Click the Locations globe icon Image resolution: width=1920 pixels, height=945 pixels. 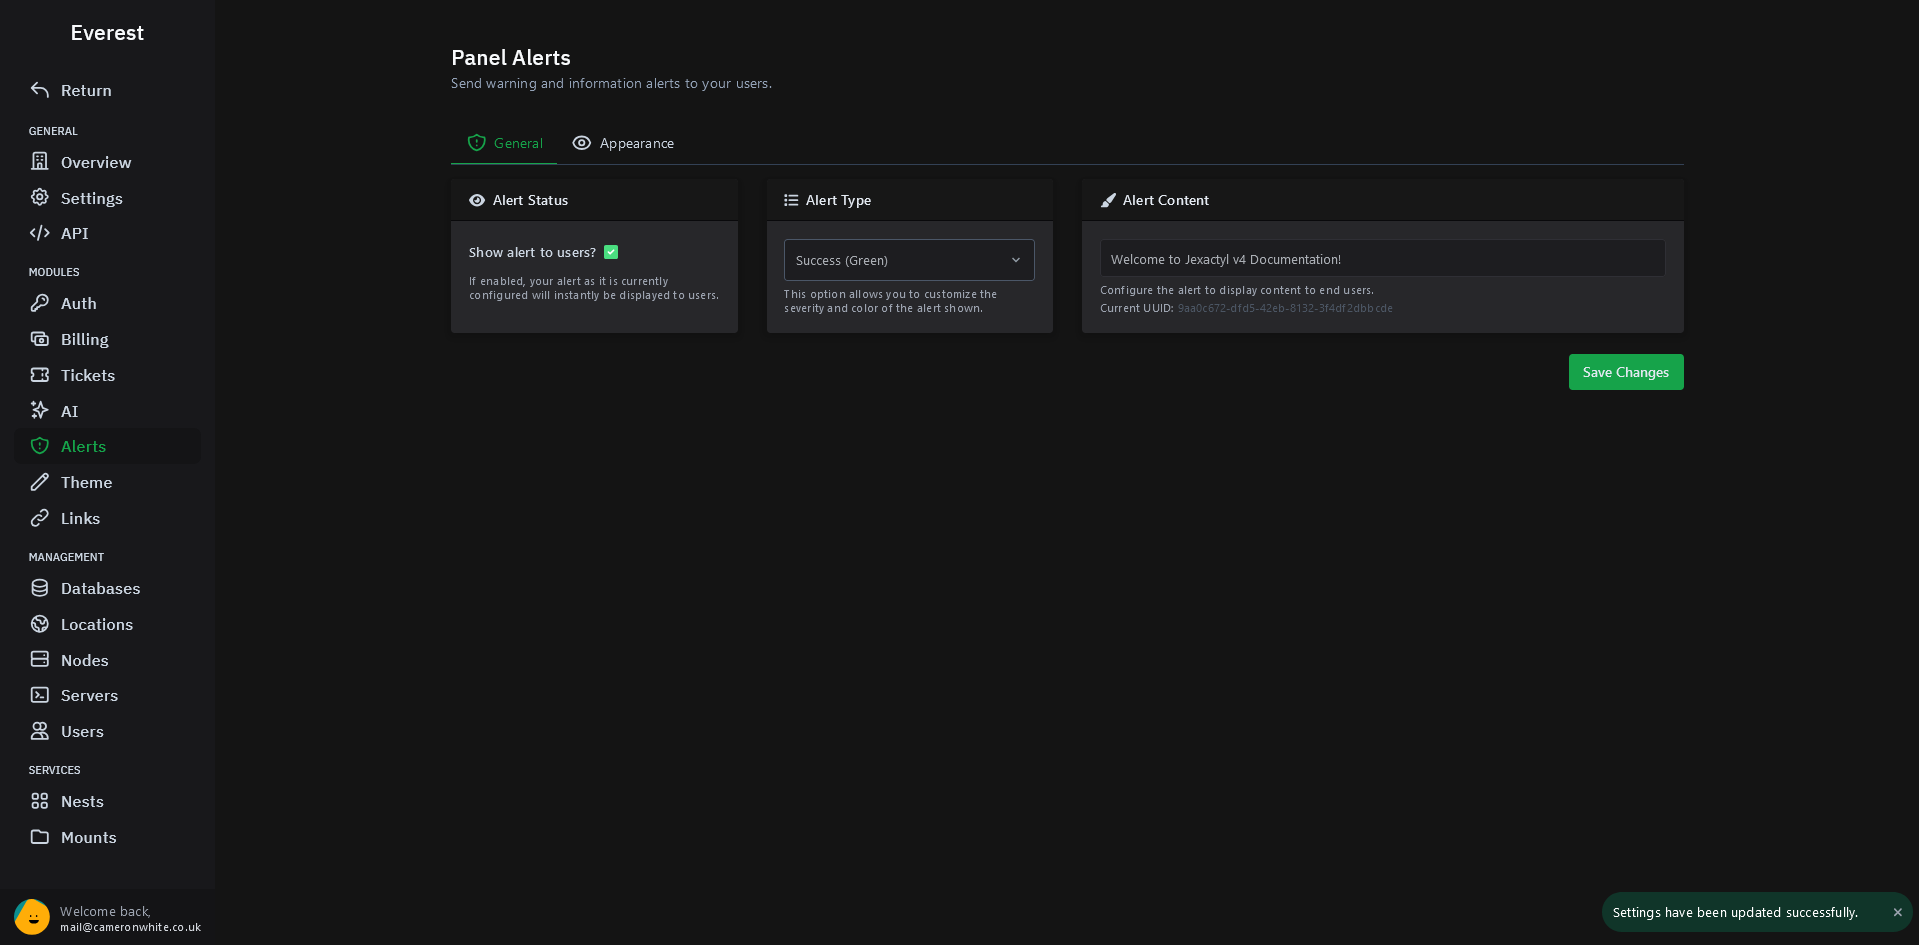coord(40,624)
